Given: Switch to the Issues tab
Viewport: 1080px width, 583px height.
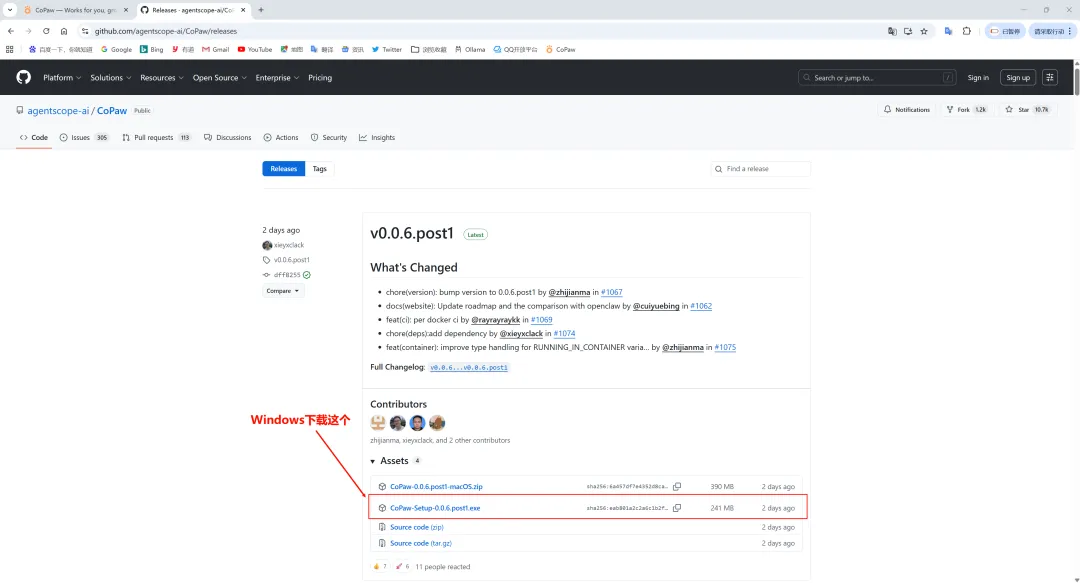Looking at the screenshot, I should (83, 138).
